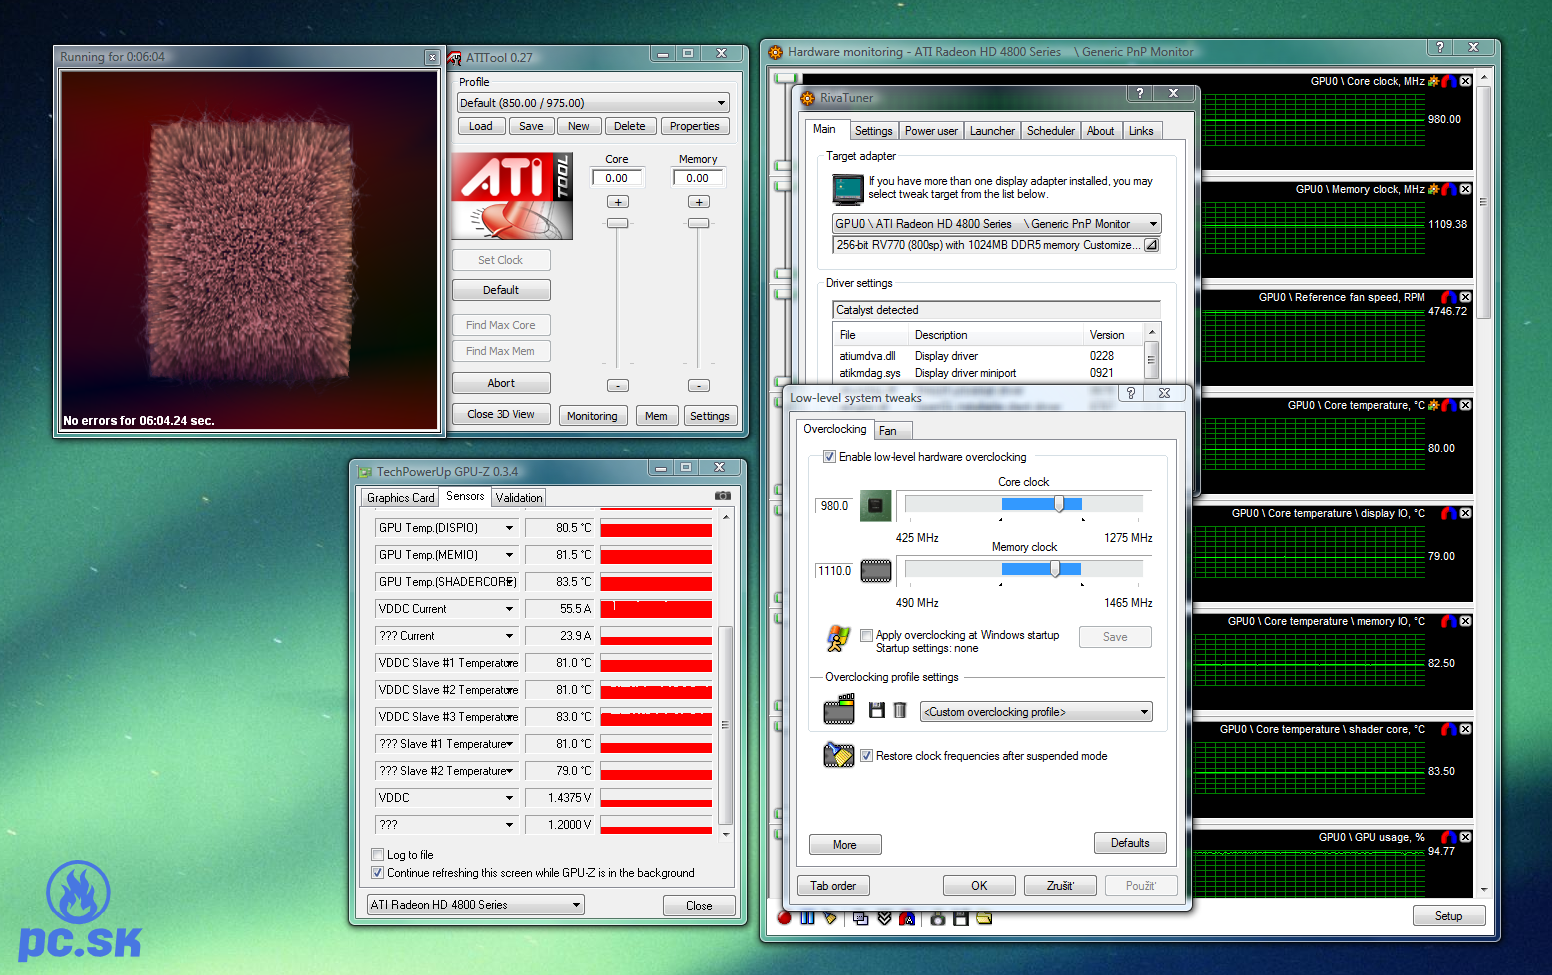Open the yellow folder icon in monitoring toolbar
Viewport: 1552px width, 975px height.
click(x=984, y=918)
